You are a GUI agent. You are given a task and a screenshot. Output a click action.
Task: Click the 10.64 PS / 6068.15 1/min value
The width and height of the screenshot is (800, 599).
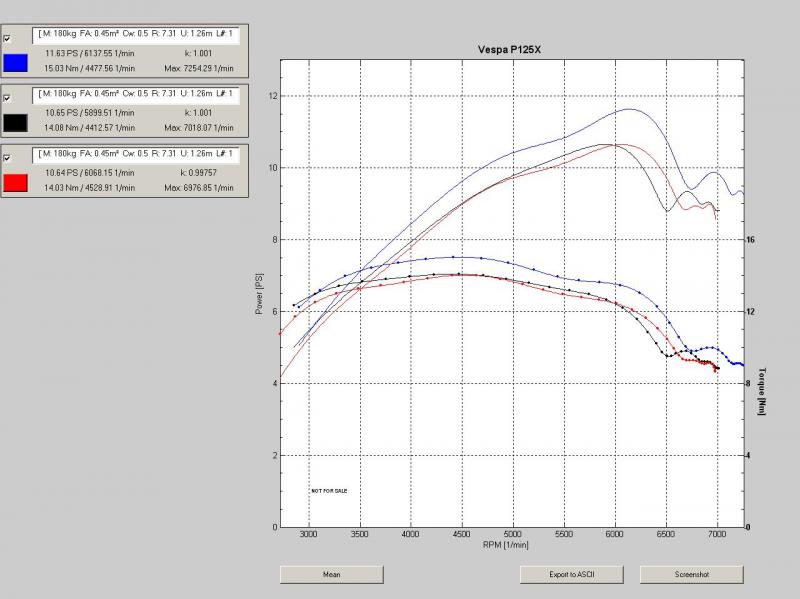[89, 173]
